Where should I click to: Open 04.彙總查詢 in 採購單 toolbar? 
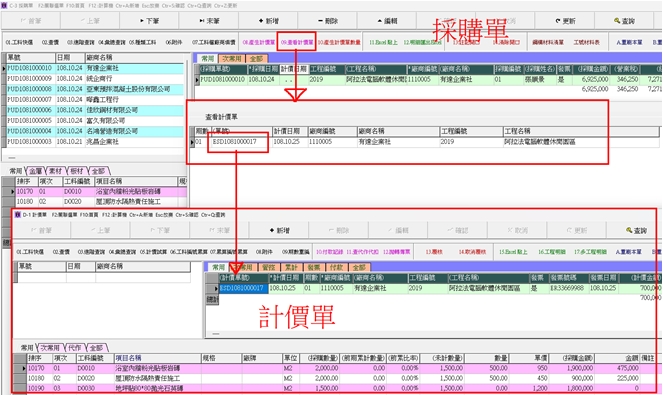[112, 42]
